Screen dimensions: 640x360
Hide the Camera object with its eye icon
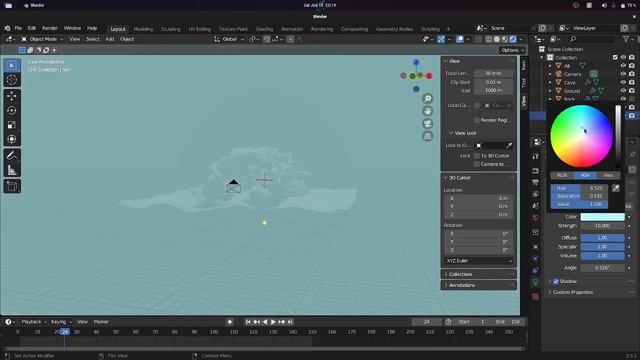623,74
